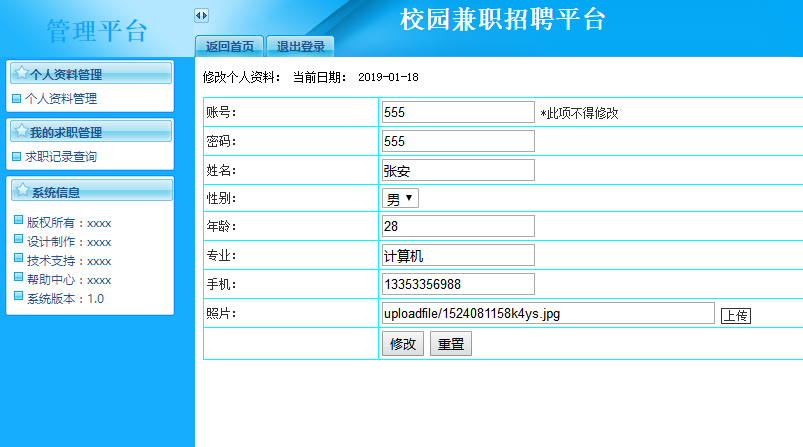
Task: Switch to the 返回首页 tab
Action: [230, 46]
